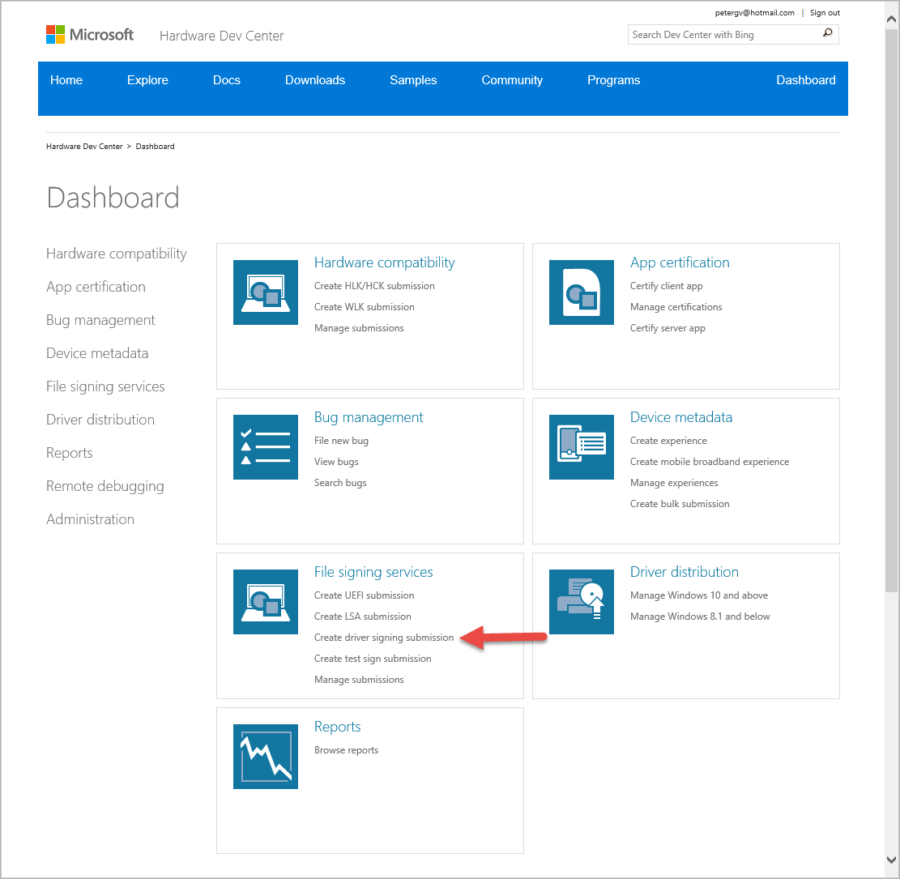Viewport: 900px width, 879px height.
Task: Click the Search Dev Center input field
Action: point(724,35)
